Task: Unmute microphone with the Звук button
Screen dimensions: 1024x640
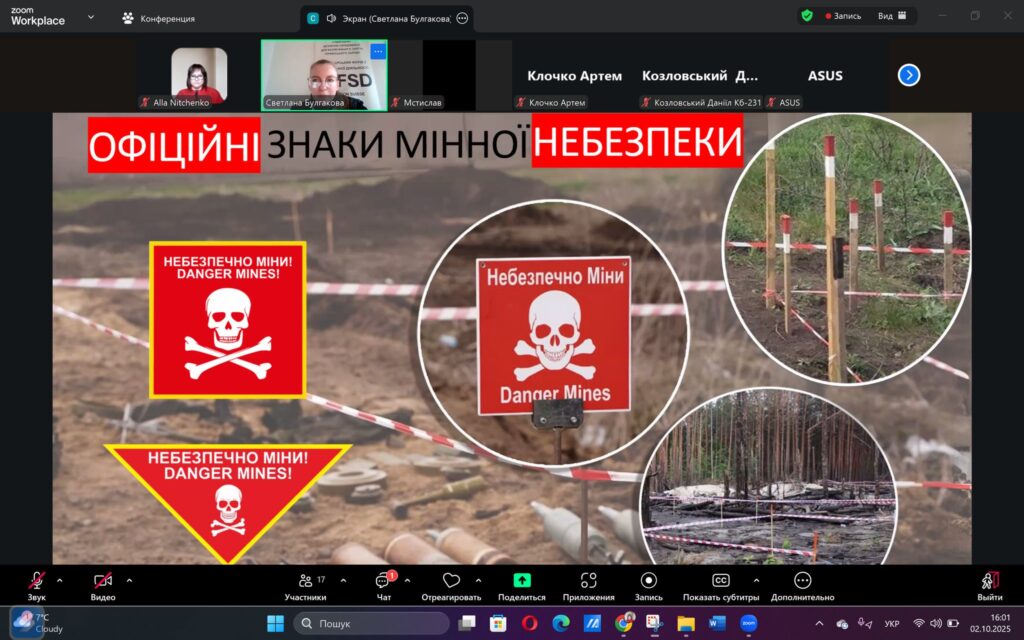Action: (x=36, y=583)
